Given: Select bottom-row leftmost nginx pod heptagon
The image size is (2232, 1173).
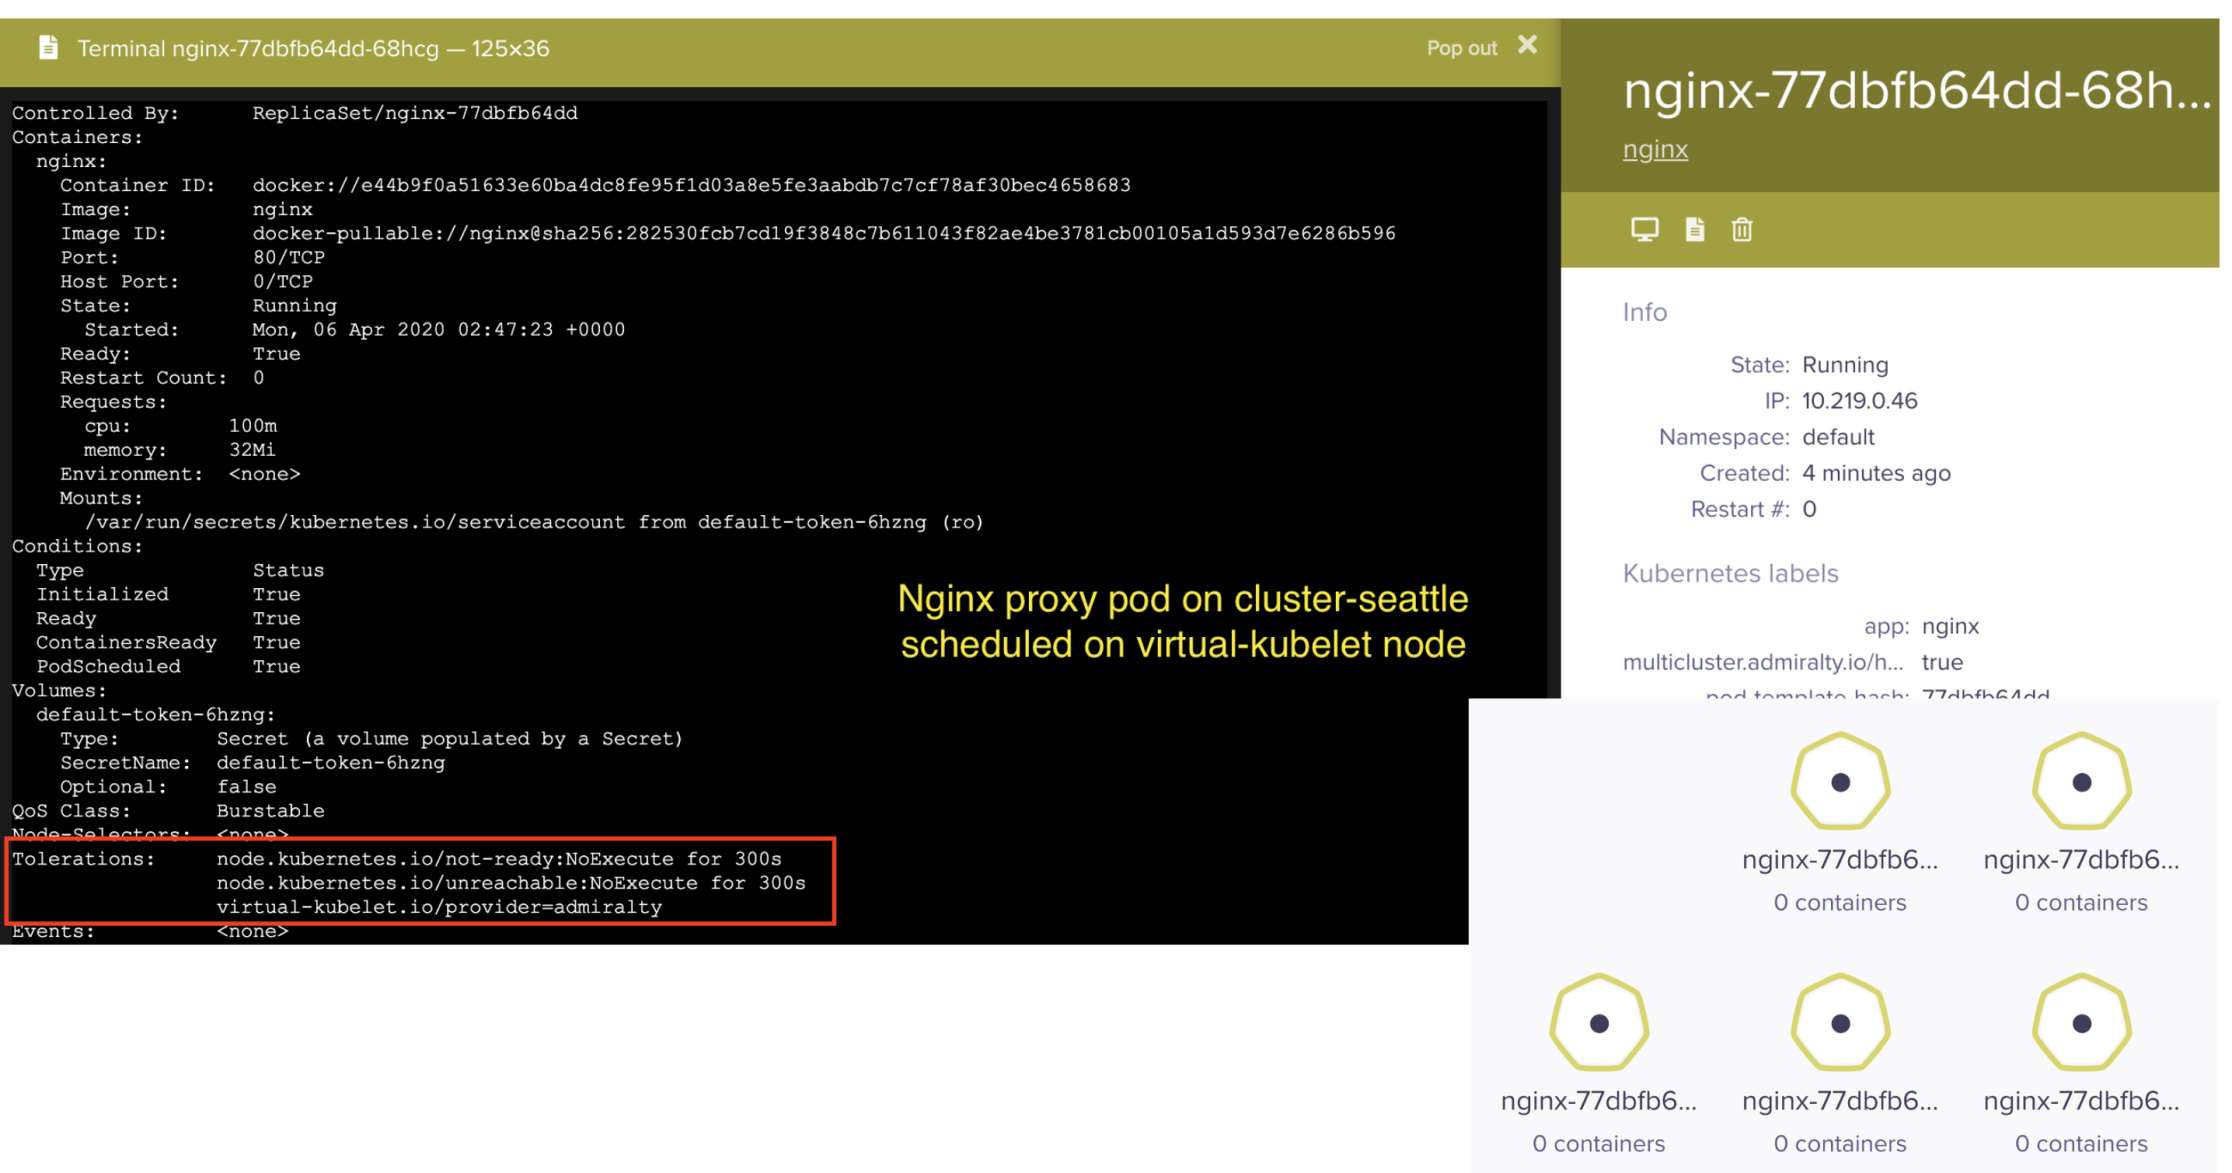Looking at the screenshot, I should pos(1598,1023).
